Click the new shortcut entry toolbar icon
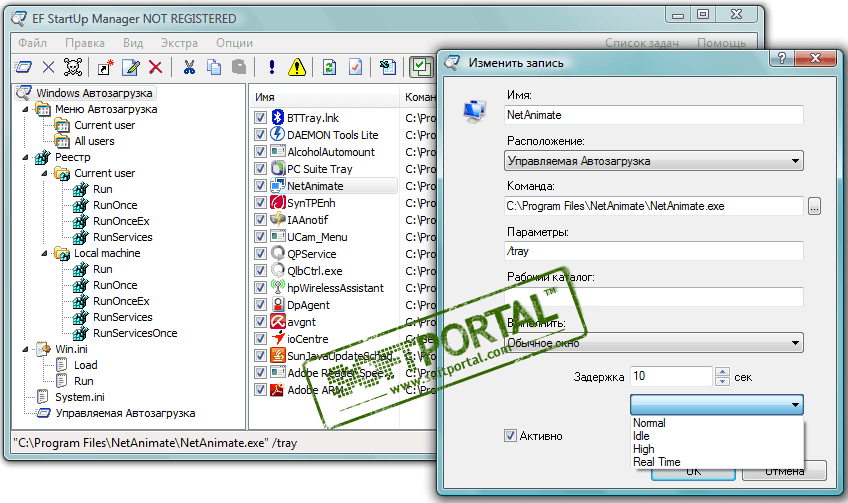The height and width of the screenshot is (503, 848). [105, 67]
